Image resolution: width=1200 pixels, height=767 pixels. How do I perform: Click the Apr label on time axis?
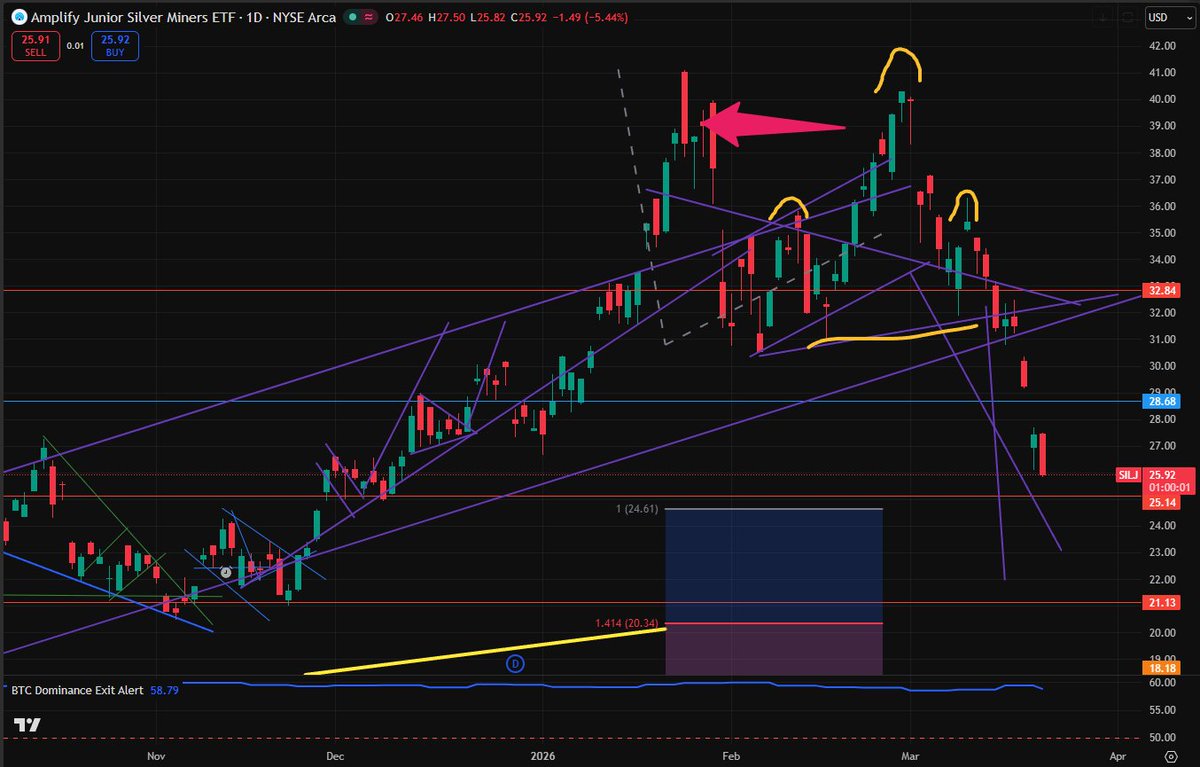pos(1118,755)
